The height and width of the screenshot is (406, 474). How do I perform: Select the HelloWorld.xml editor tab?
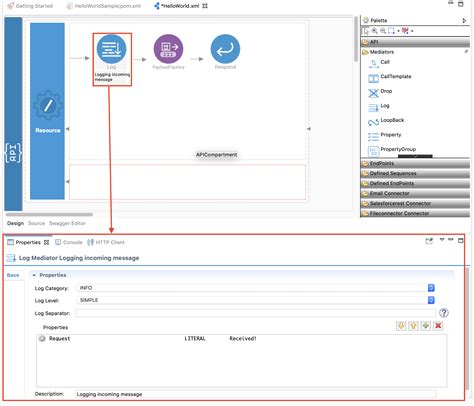[180, 6]
